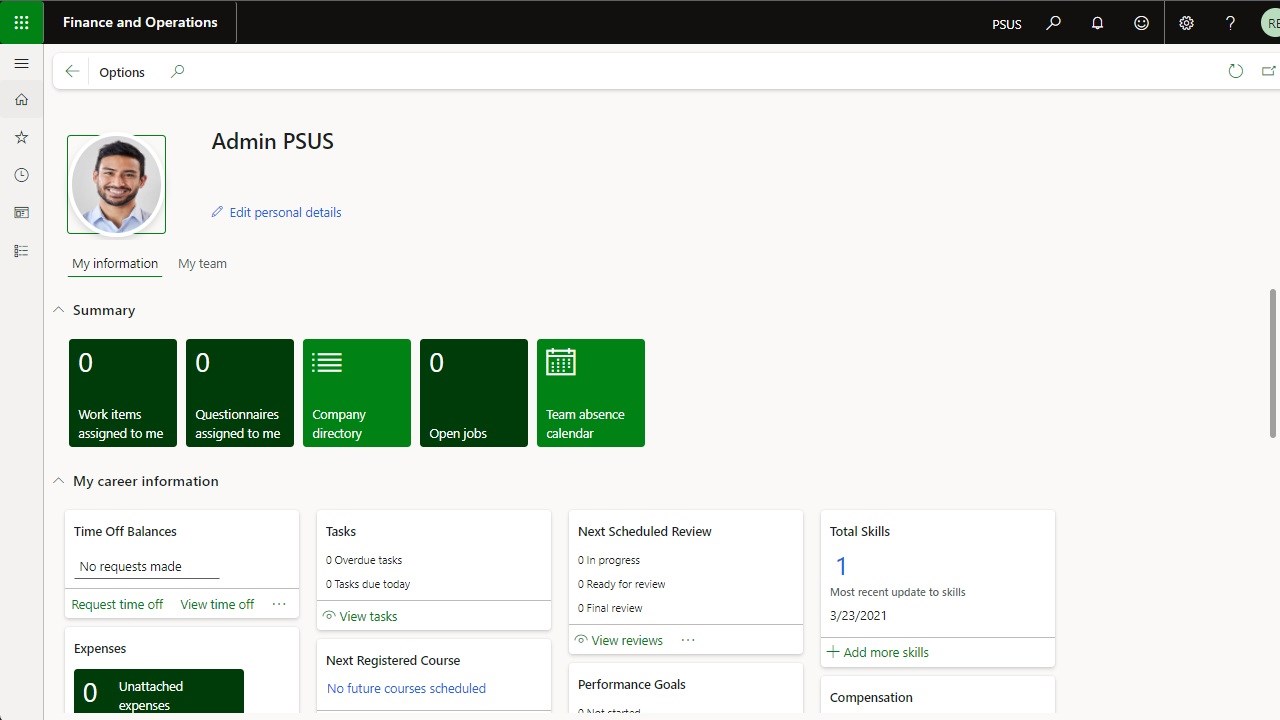The image size is (1280, 720).
Task: Go to Home in the left sidebar
Action: (x=21, y=100)
